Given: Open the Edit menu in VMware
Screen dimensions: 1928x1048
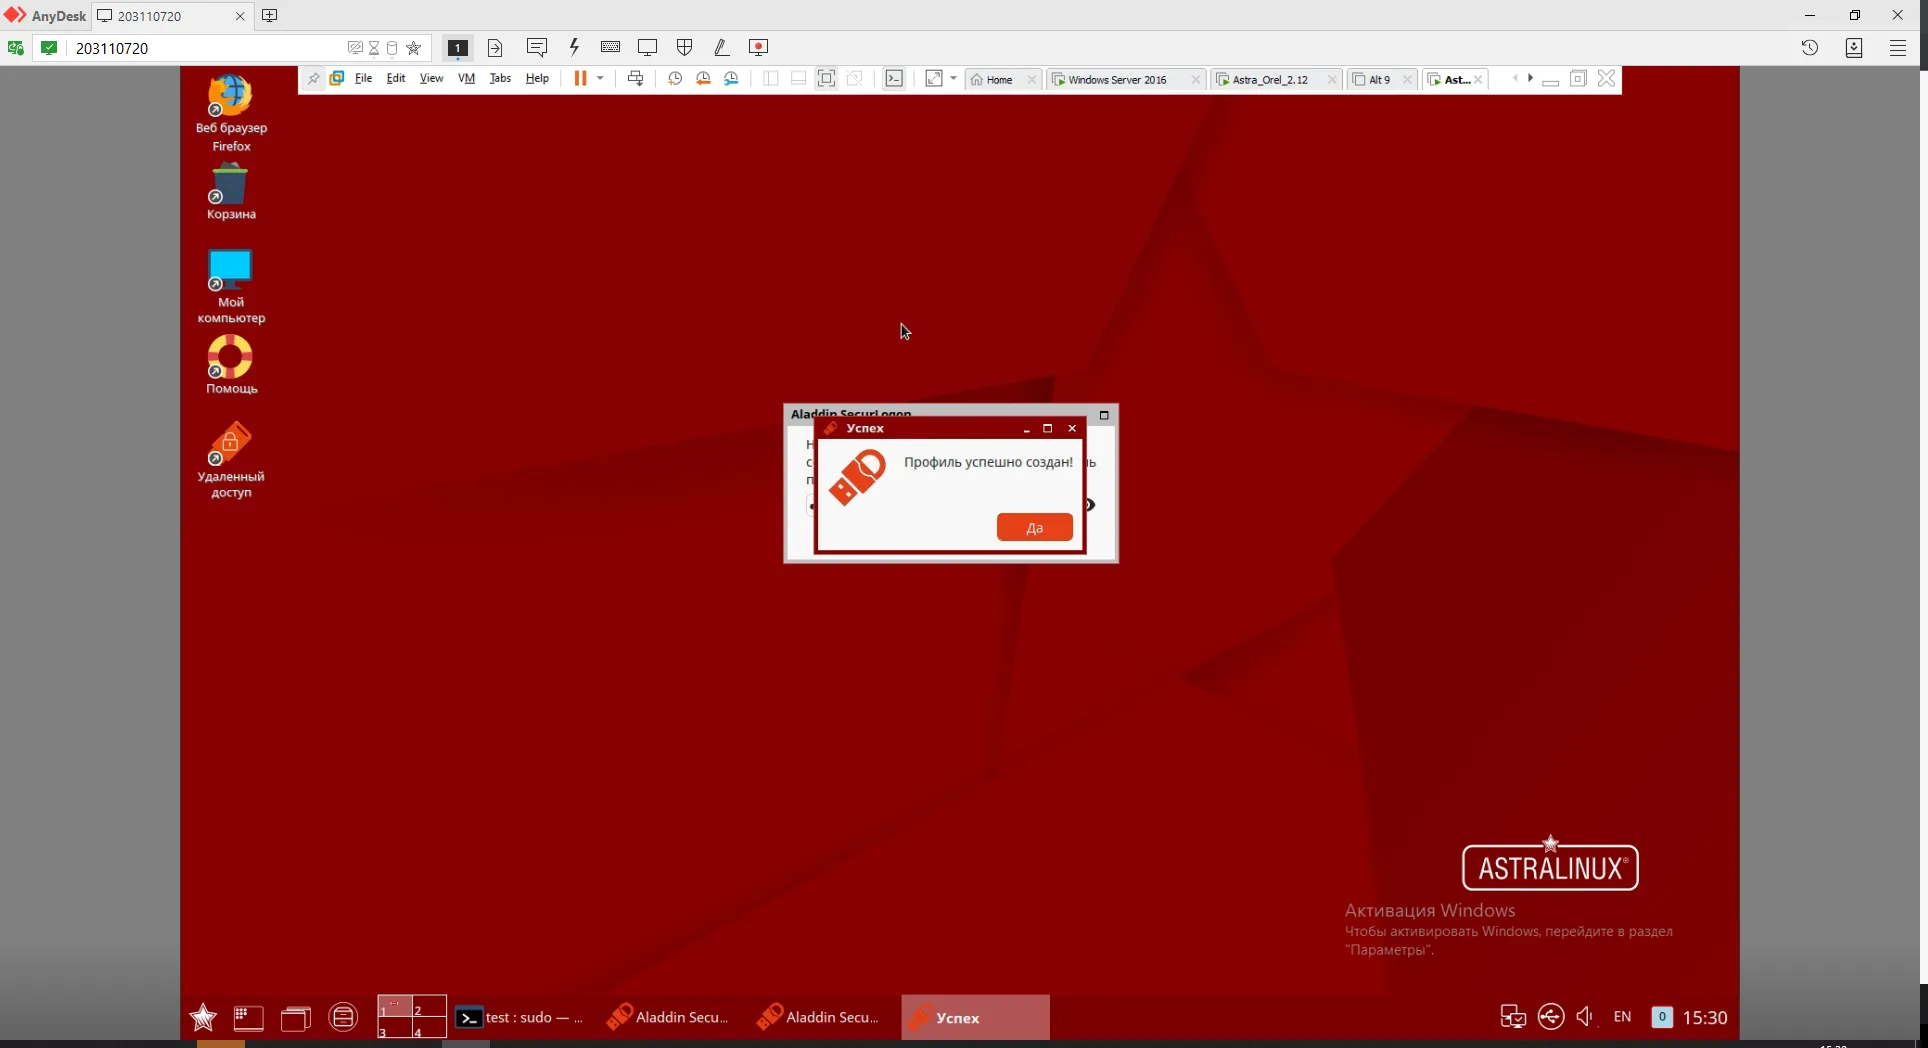Looking at the screenshot, I should click(x=396, y=79).
